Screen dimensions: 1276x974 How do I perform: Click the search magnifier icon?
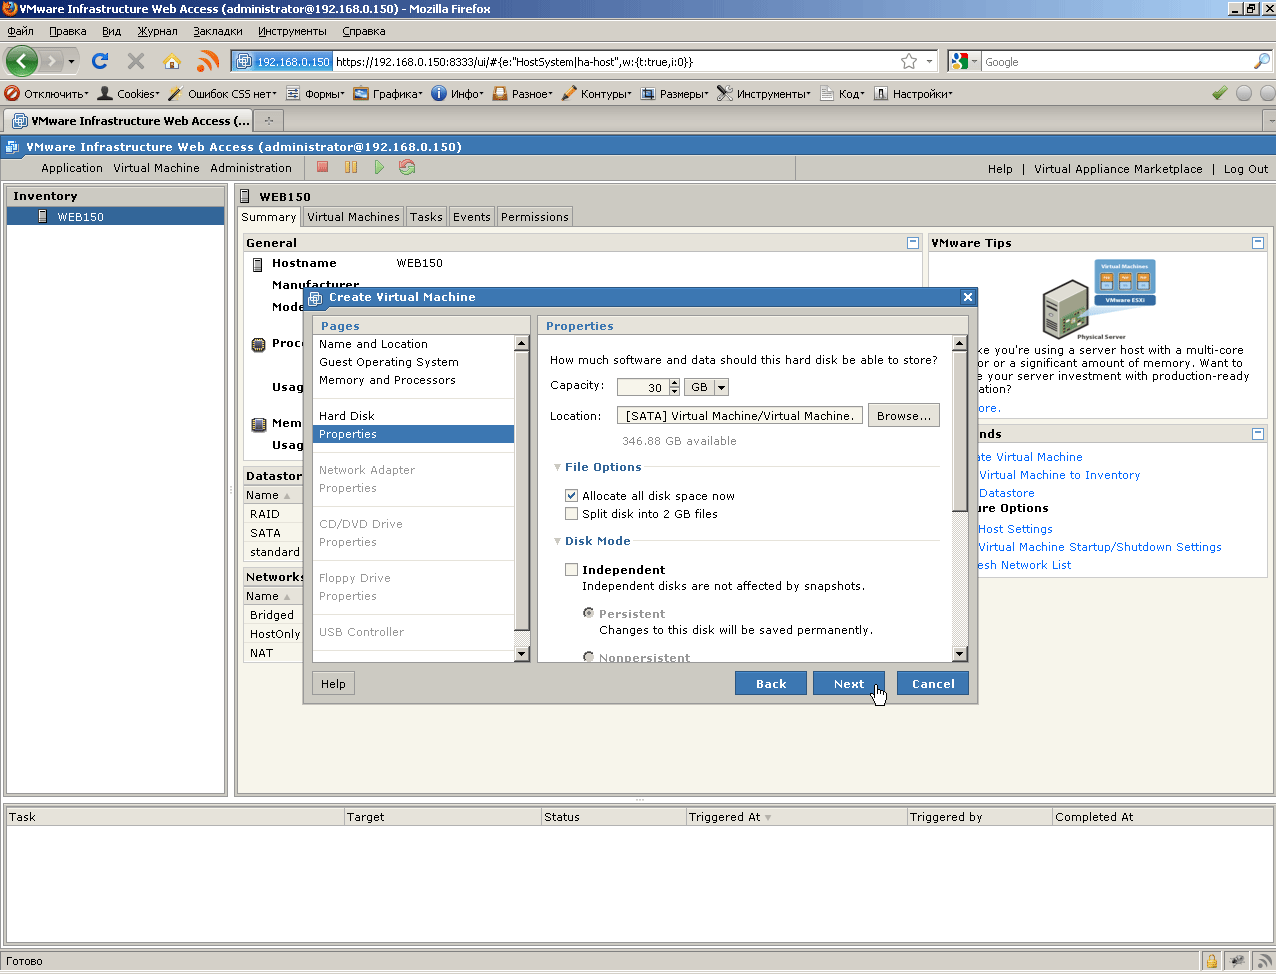[1261, 61]
